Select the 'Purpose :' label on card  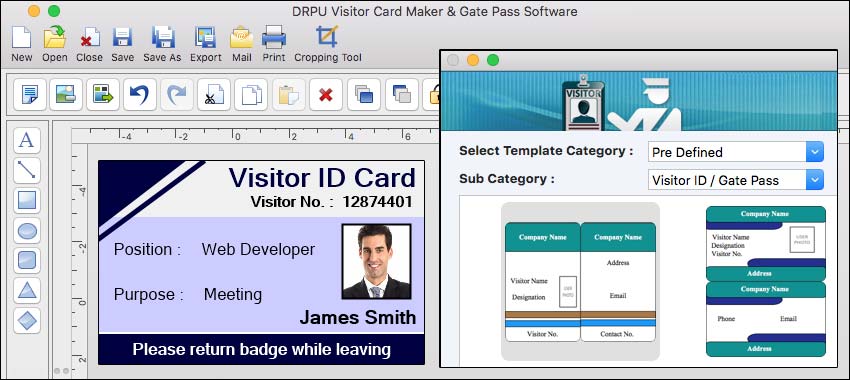(149, 295)
